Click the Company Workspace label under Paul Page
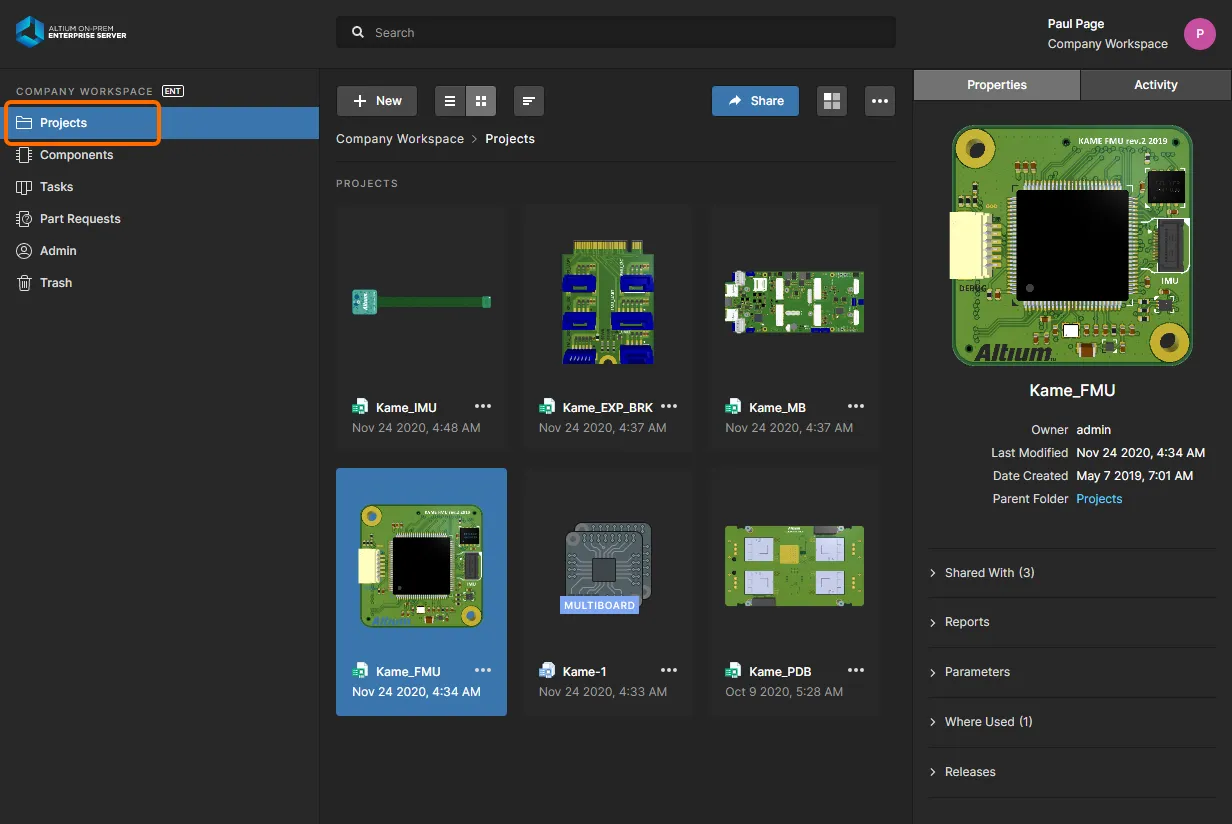Viewport: 1232px width, 824px height. point(1107,44)
